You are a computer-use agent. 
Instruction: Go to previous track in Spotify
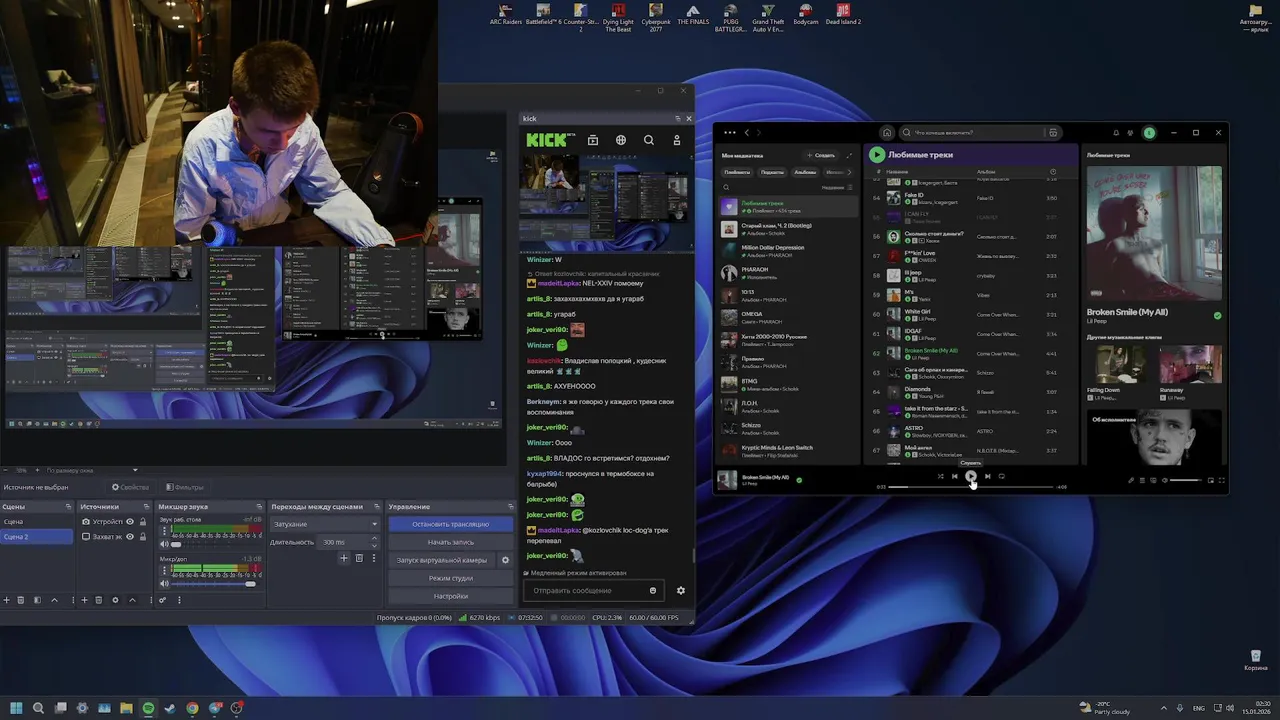(x=954, y=476)
